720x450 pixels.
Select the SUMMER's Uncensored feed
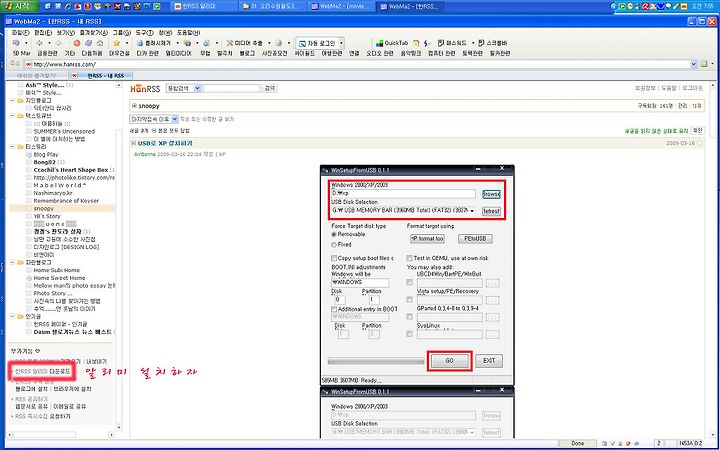click(64, 131)
